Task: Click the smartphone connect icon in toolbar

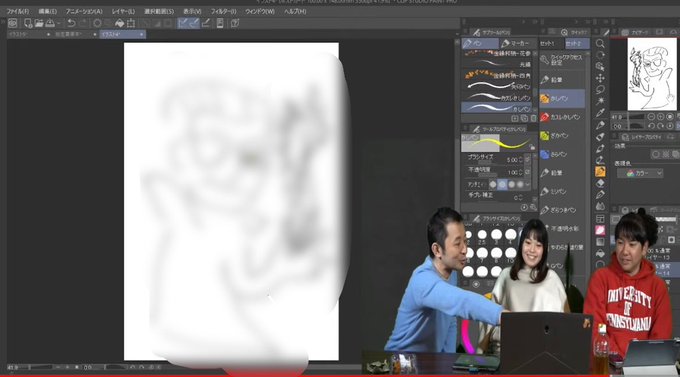Action: [x=220, y=23]
